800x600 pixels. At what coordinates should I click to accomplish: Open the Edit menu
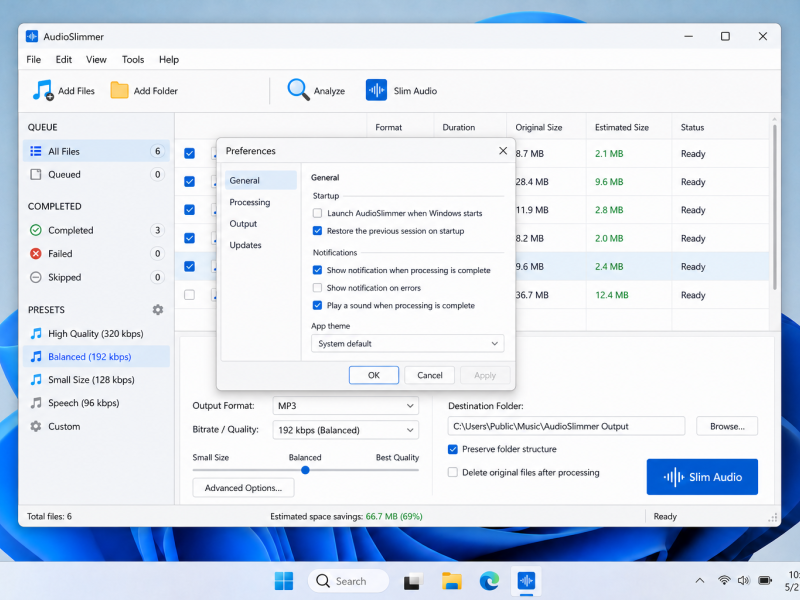[64, 59]
